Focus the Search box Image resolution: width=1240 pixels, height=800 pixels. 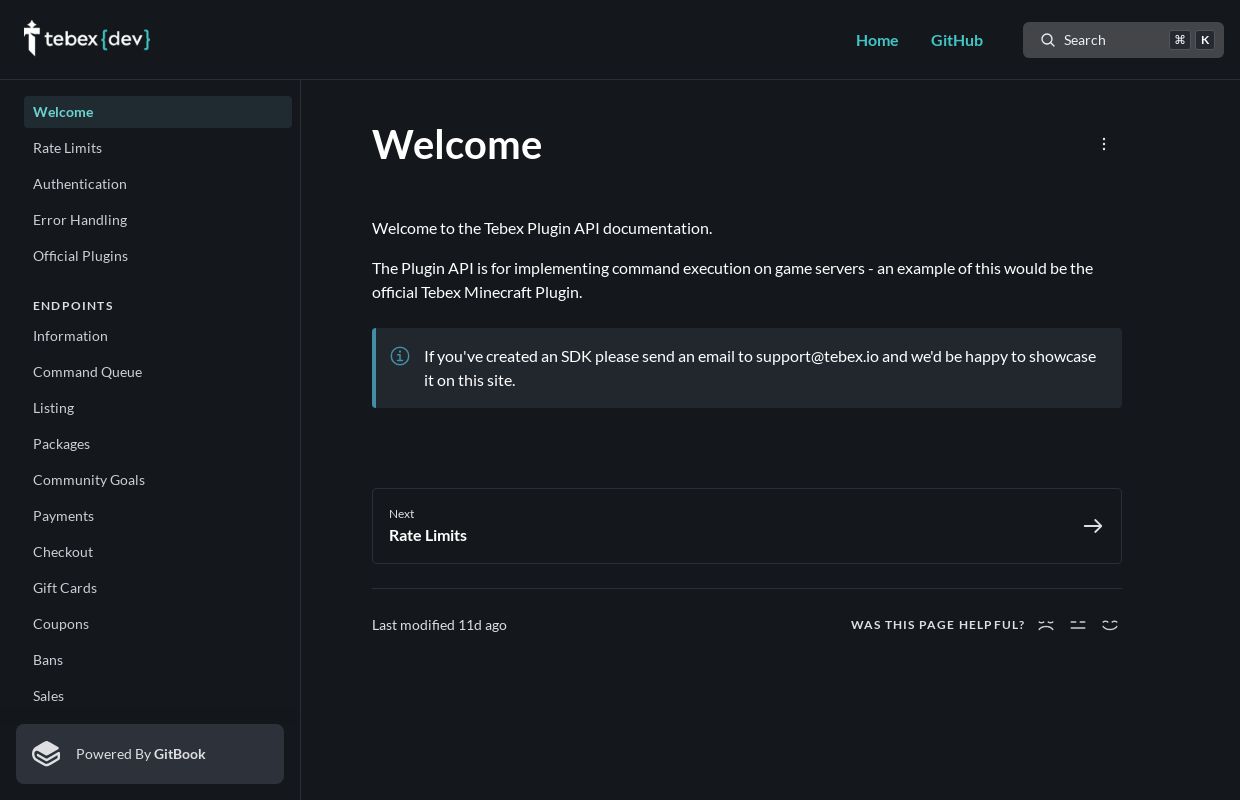(x=1123, y=40)
